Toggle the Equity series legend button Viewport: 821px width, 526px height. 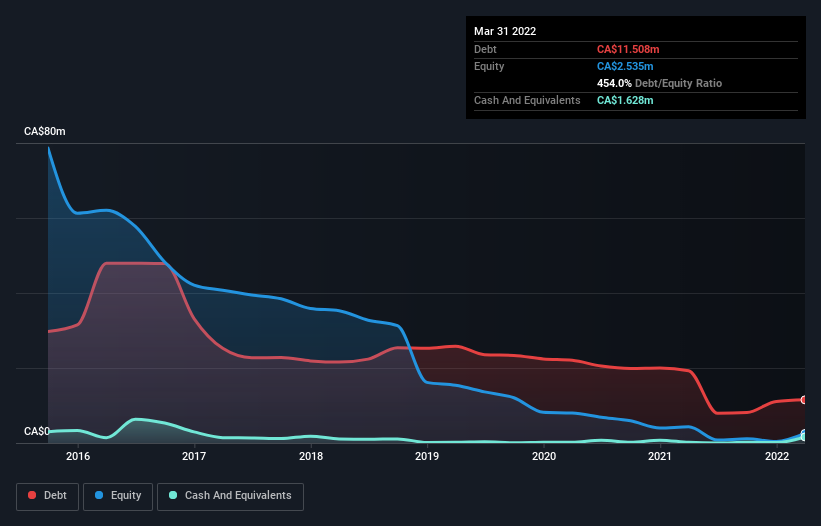click(x=118, y=496)
